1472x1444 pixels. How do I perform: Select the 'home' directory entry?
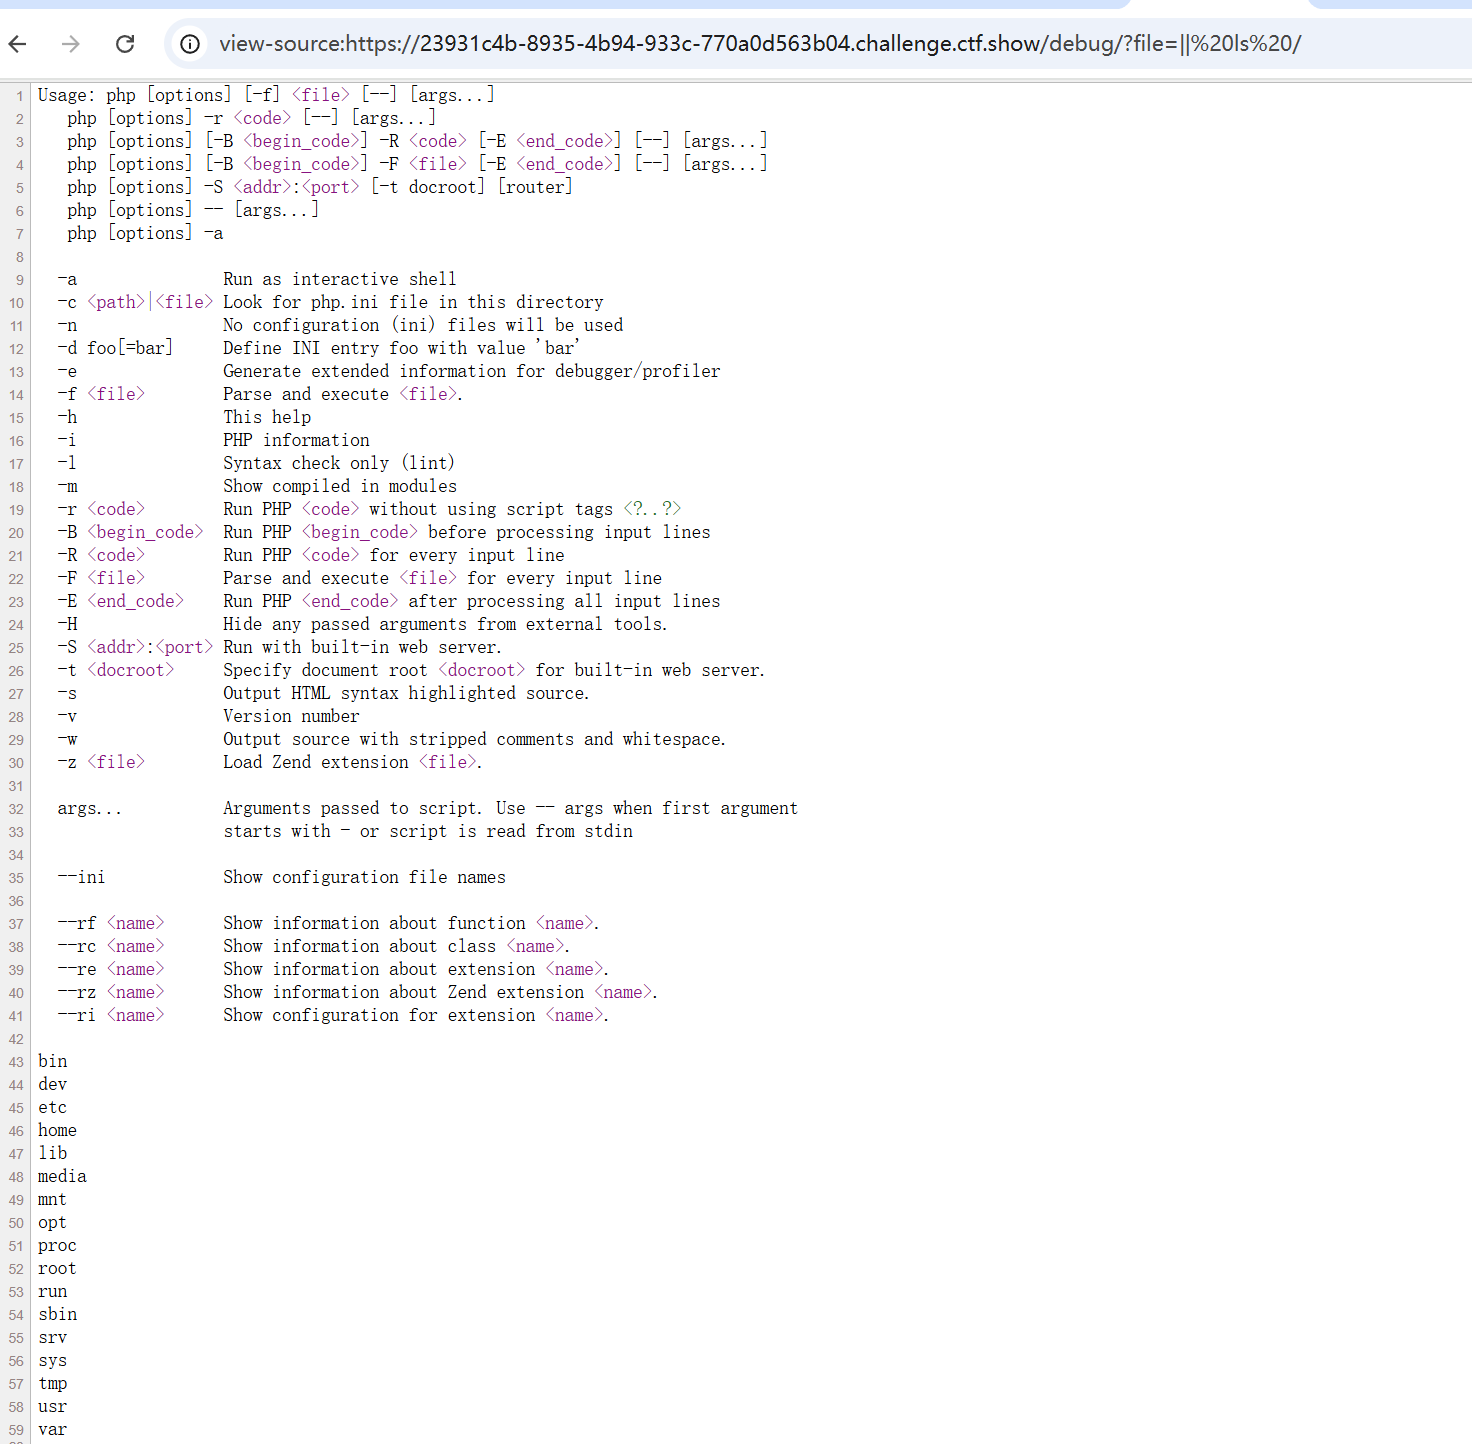(57, 1130)
